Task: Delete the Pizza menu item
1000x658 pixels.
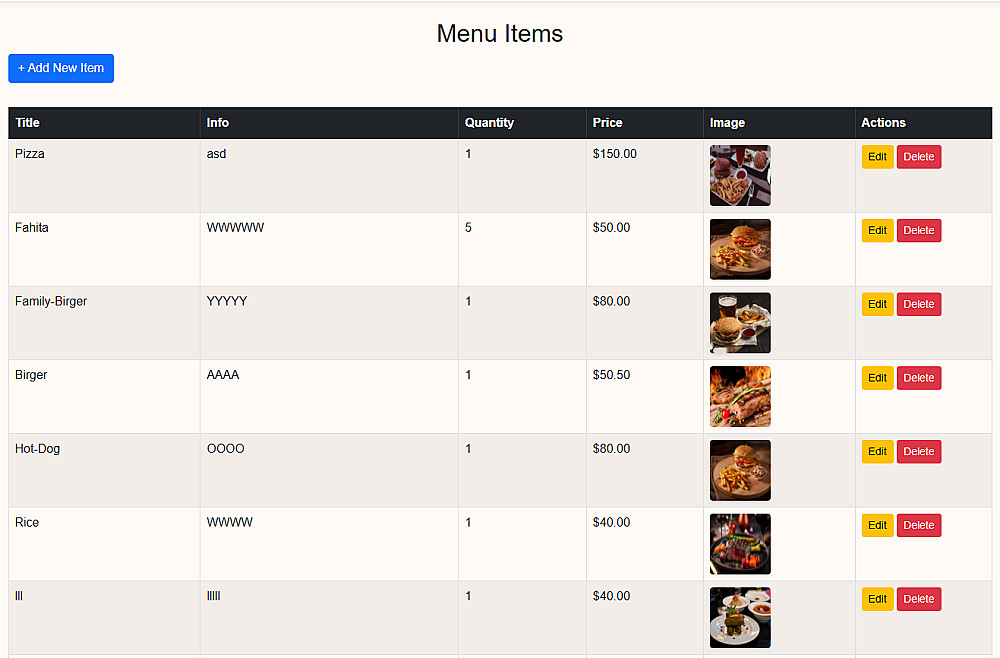Action: coord(918,157)
